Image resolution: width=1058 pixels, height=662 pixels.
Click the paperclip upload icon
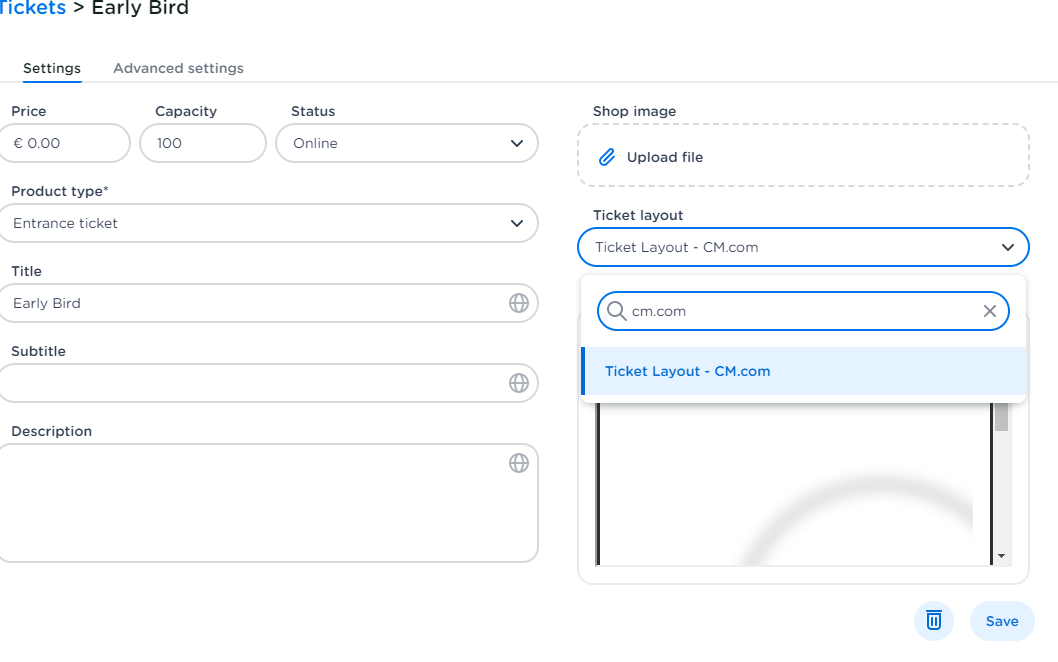coord(606,157)
